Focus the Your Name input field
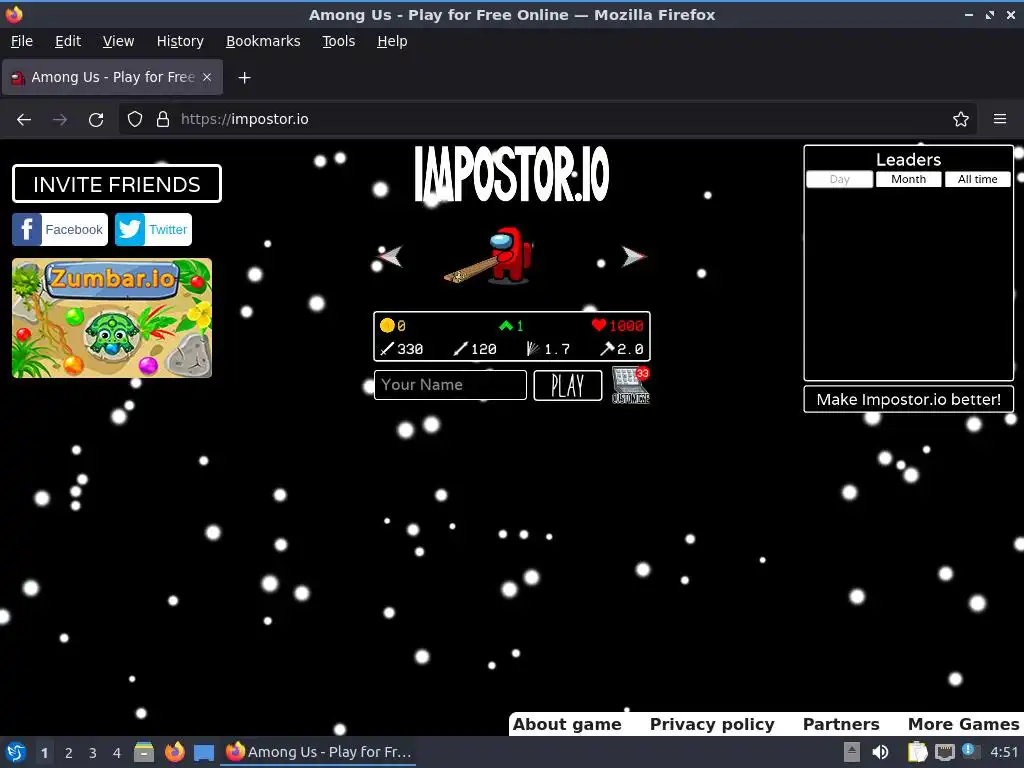The width and height of the screenshot is (1024, 768). pyautogui.click(x=450, y=385)
